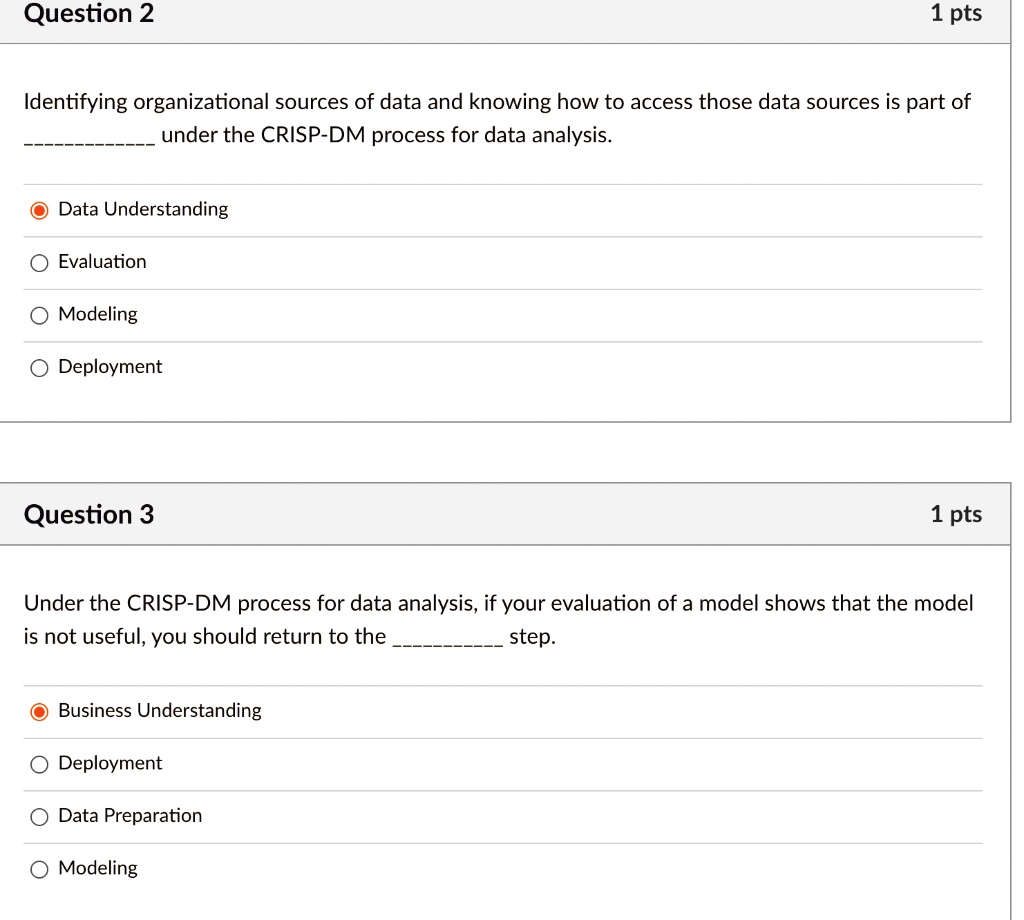
Task: Click the Deployment label under Question 2
Action: pos(110,366)
